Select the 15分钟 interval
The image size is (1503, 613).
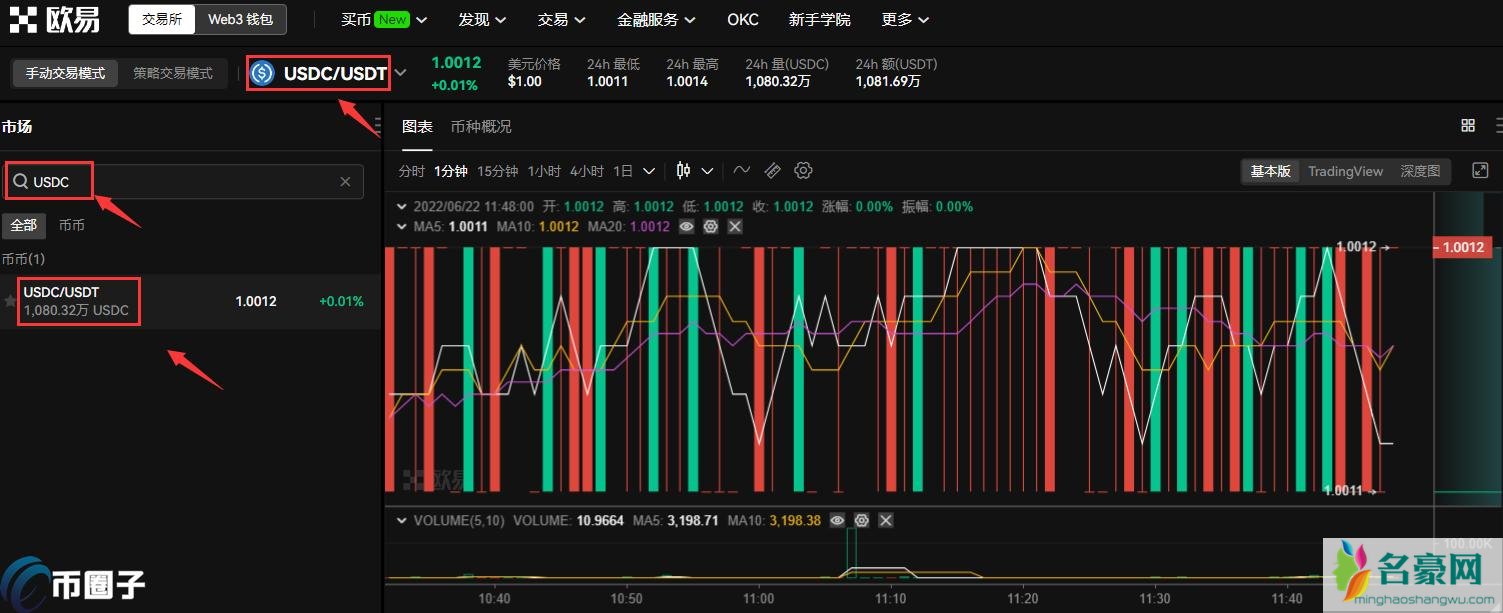tap(497, 171)
